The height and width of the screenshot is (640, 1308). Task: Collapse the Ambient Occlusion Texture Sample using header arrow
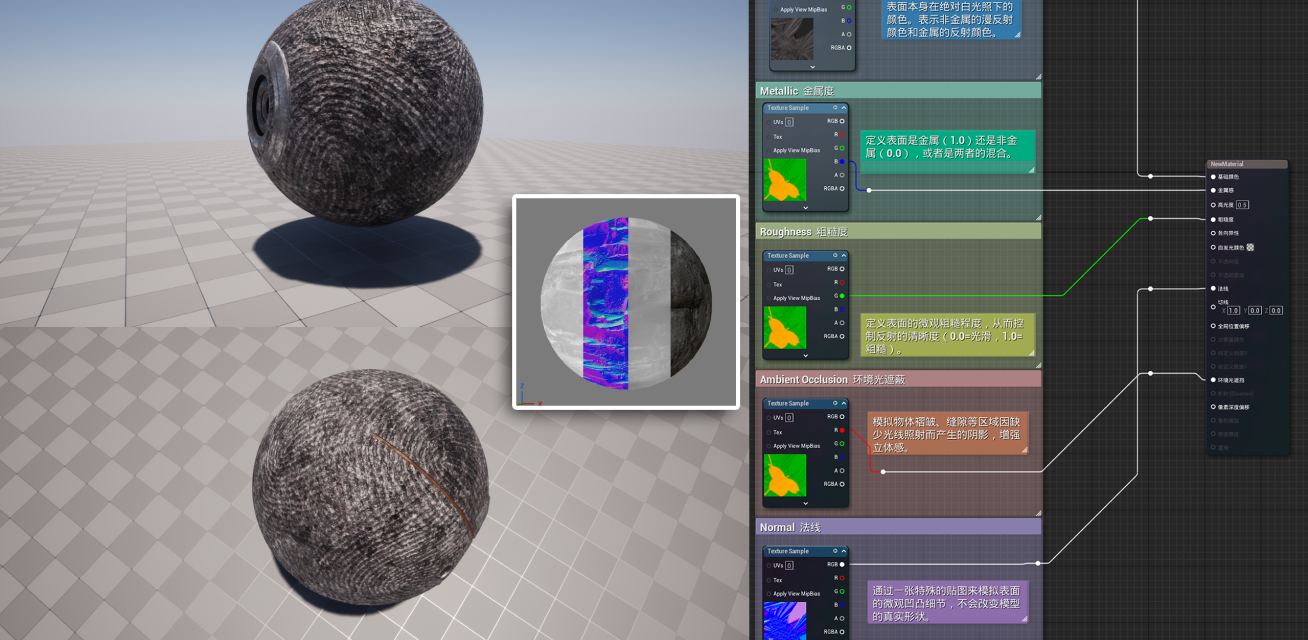click(844, 403)
